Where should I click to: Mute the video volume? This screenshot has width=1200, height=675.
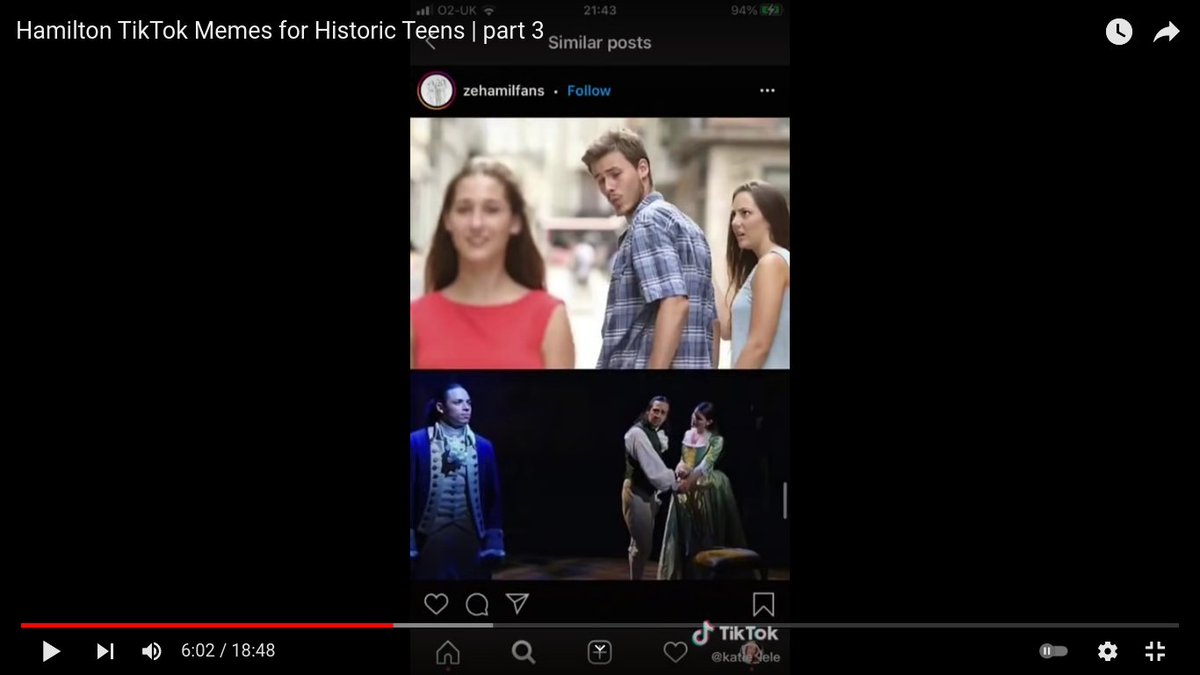tap(152, 651)
